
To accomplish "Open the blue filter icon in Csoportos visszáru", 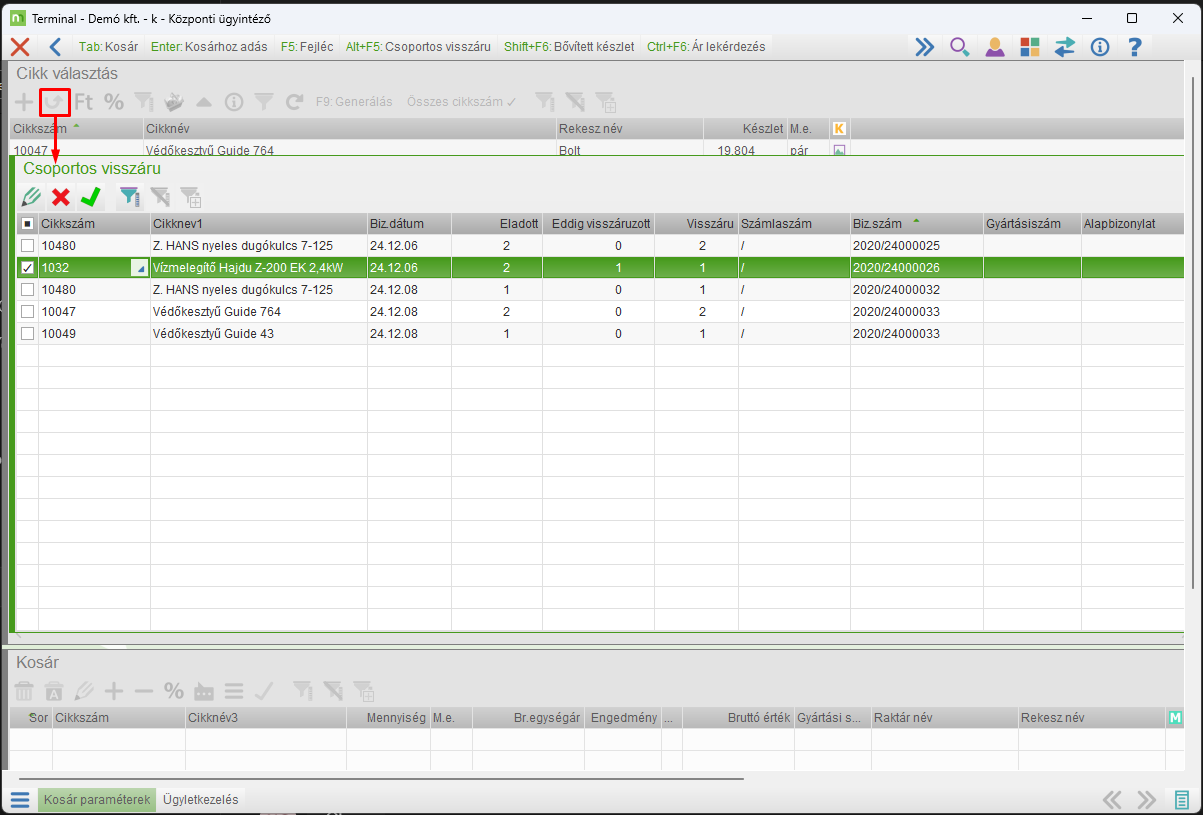I will [x=129, y=197].
